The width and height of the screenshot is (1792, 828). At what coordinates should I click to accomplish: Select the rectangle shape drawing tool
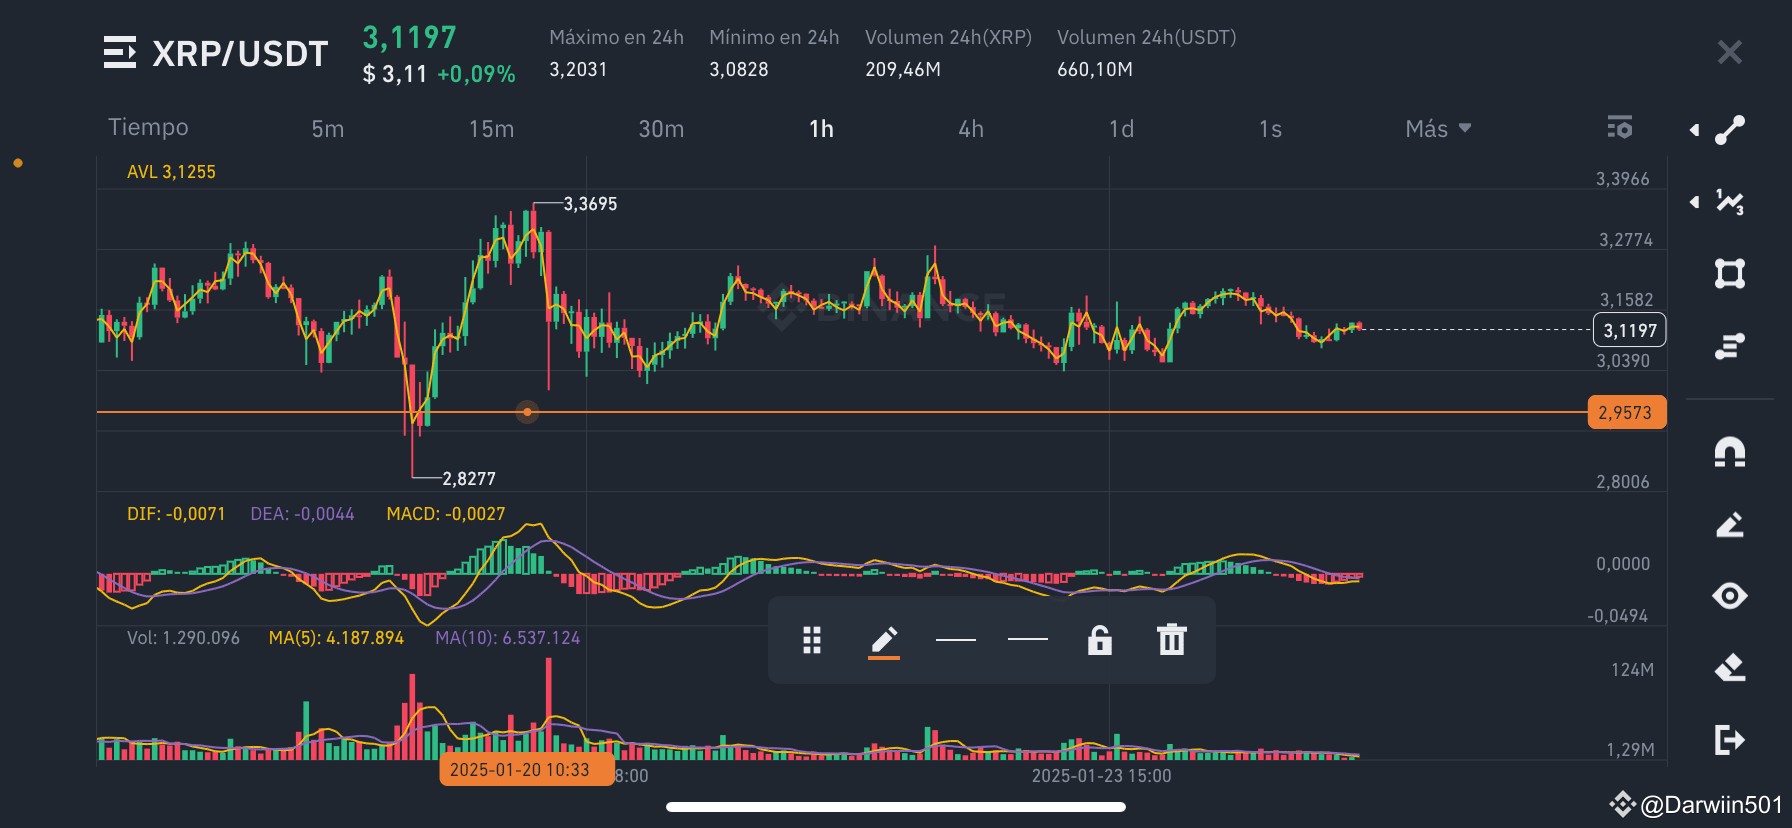[1730, 274]
